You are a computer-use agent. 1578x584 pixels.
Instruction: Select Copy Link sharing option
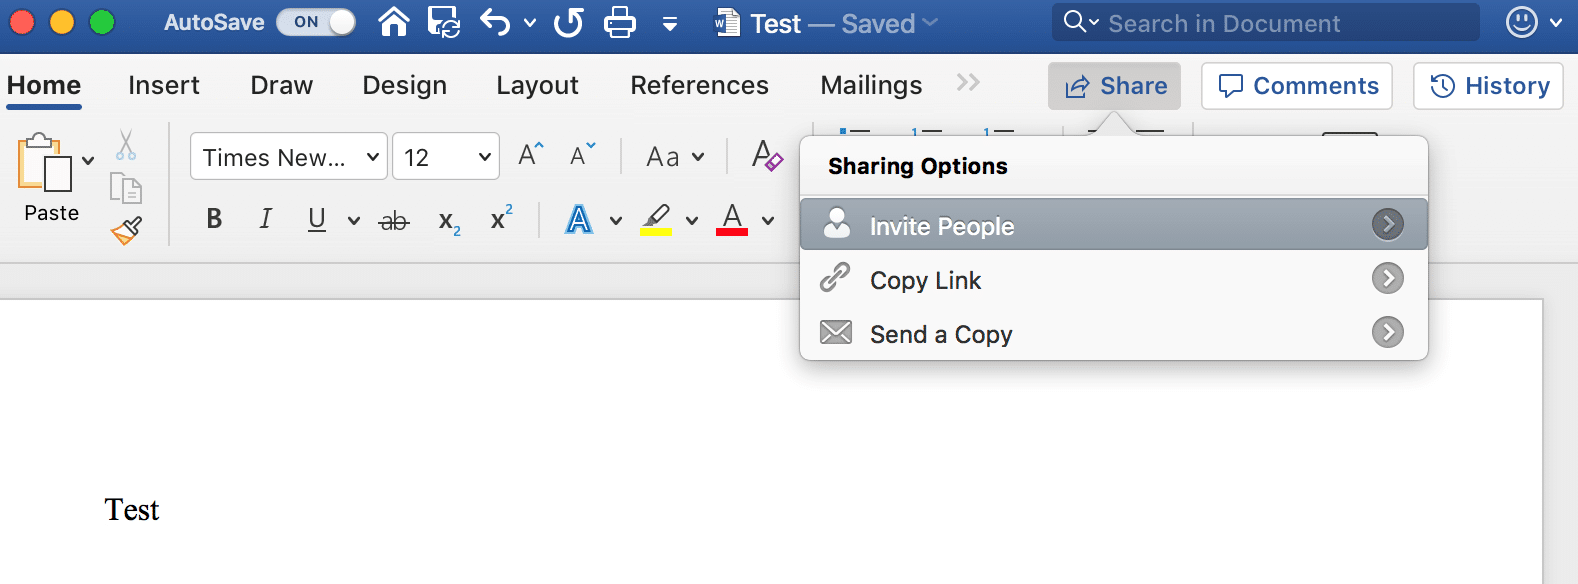[x=1114, y=278]
